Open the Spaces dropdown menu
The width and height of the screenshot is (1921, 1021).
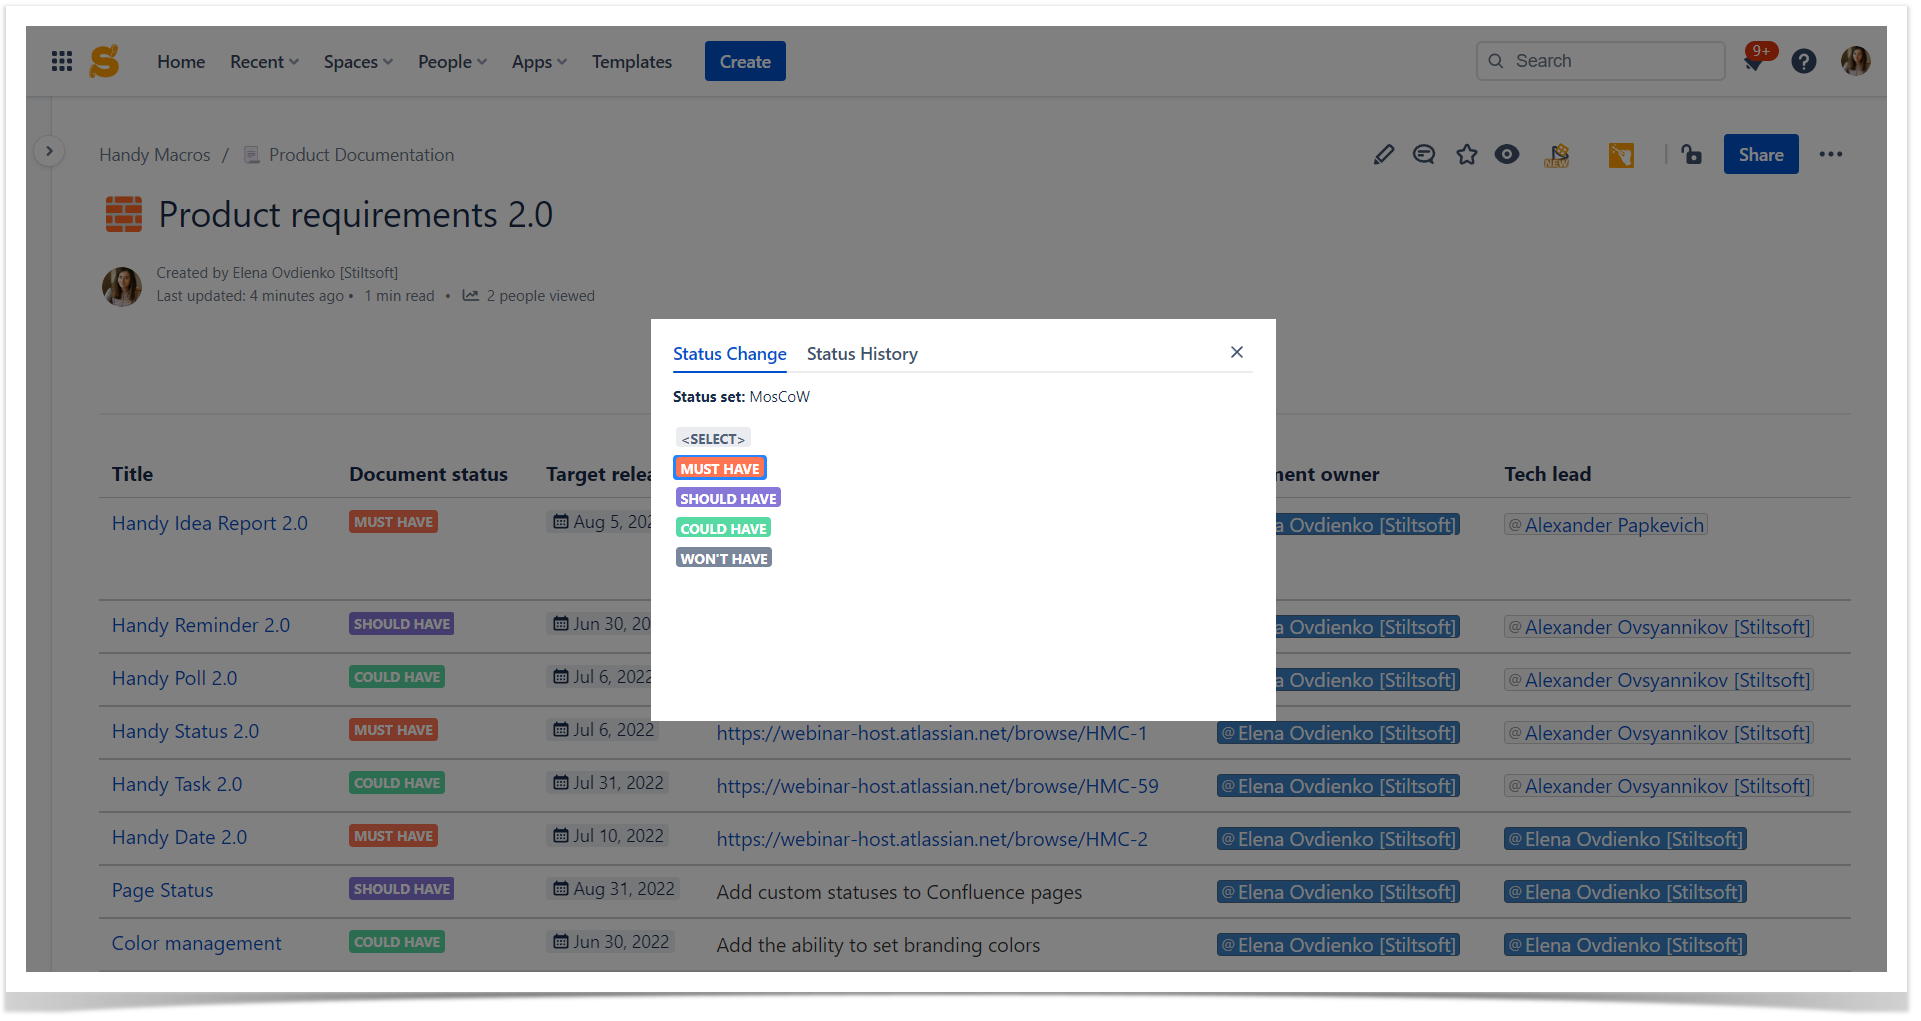(x=358, y=62)
